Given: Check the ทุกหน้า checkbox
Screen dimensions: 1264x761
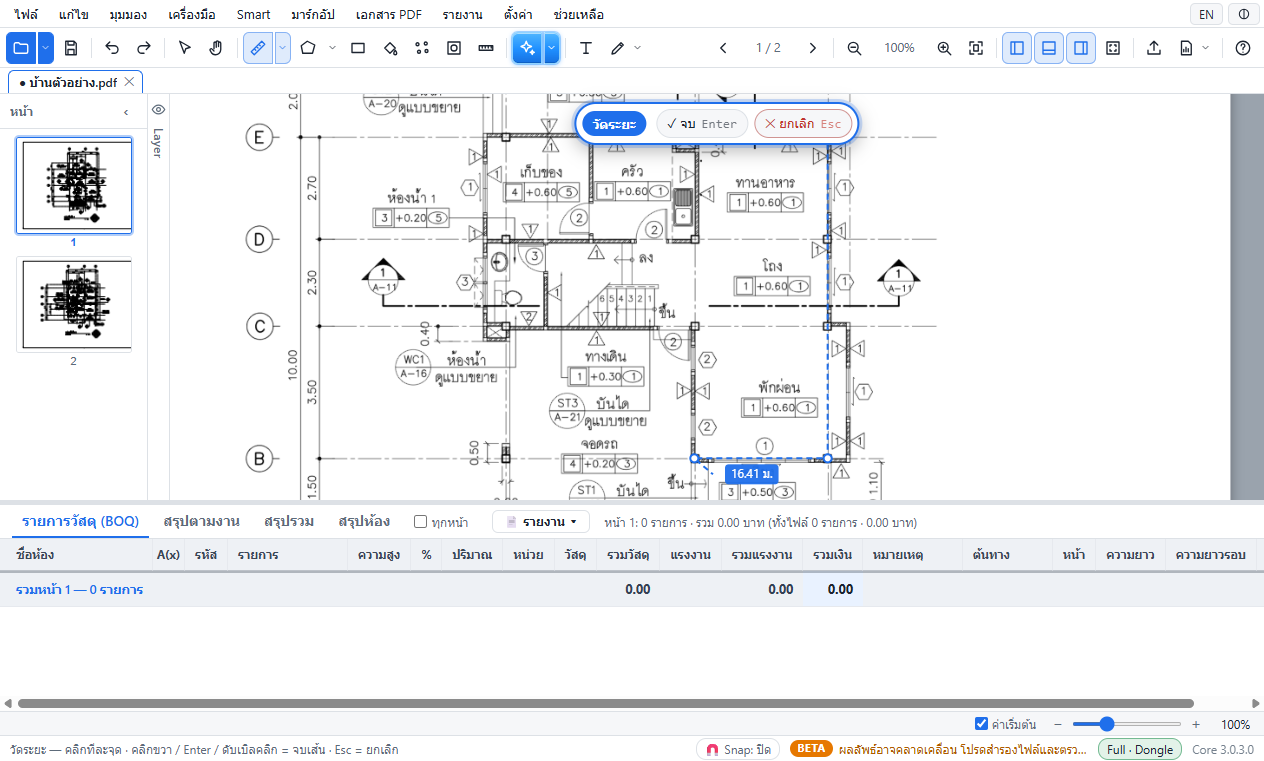Looking at the screenshot, I should (421, 522).
